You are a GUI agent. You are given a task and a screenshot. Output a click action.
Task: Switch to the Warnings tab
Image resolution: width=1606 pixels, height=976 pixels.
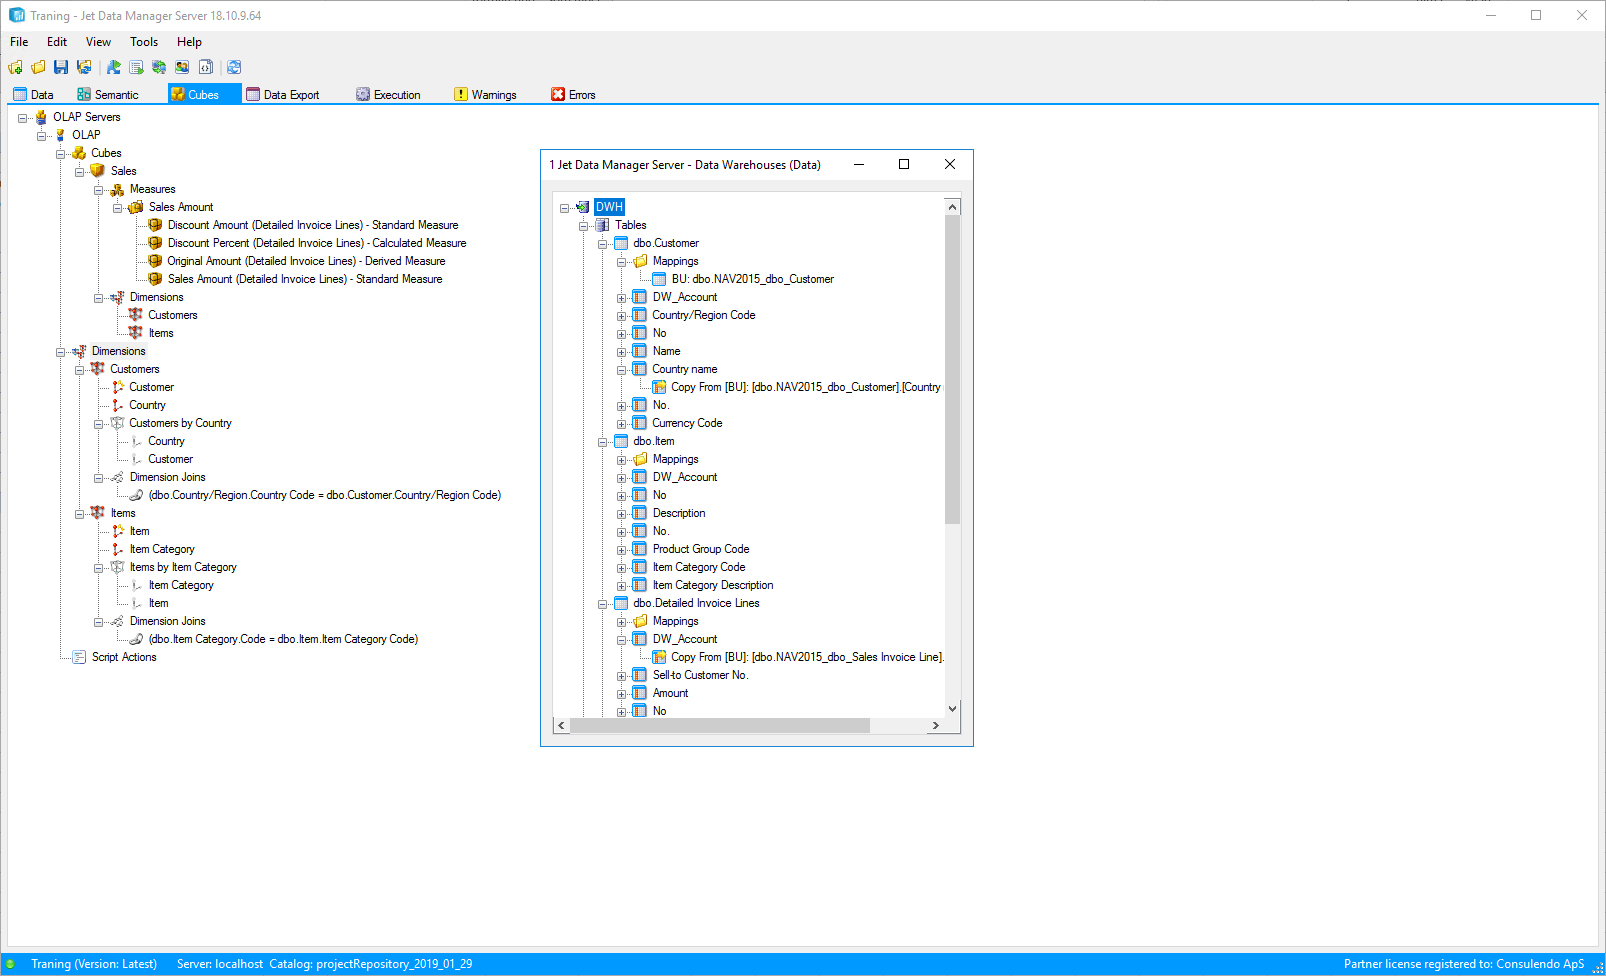(x=485, y=94)
